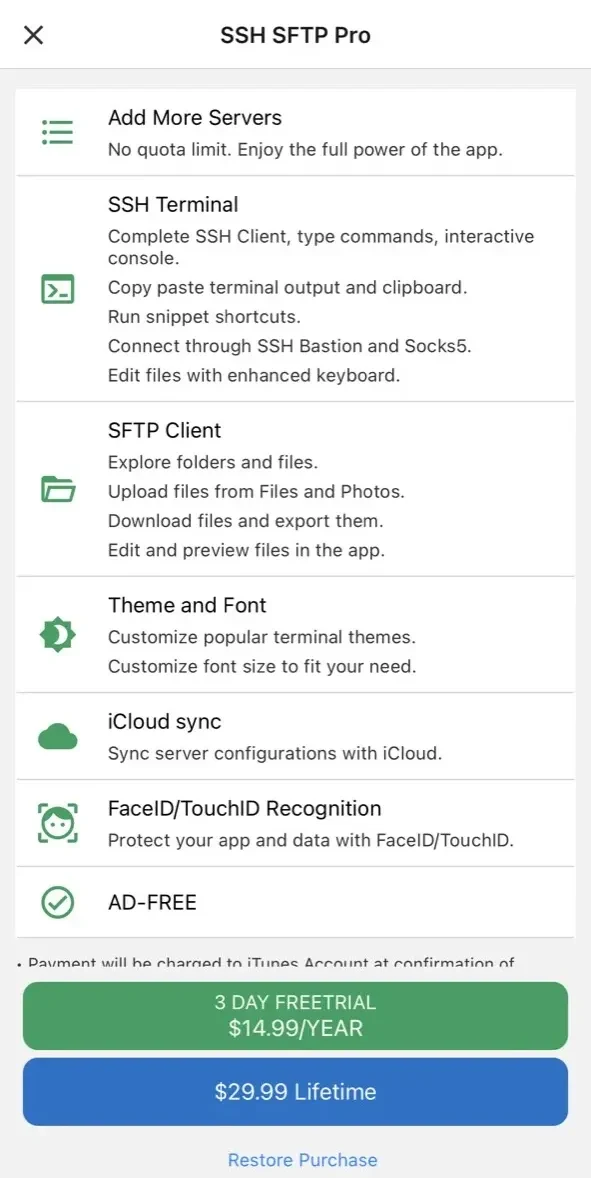Screen dimensions: 591x1178
Task: Tap 'Connect through SSH Bastion and Socks5' line
Action: 289,346
